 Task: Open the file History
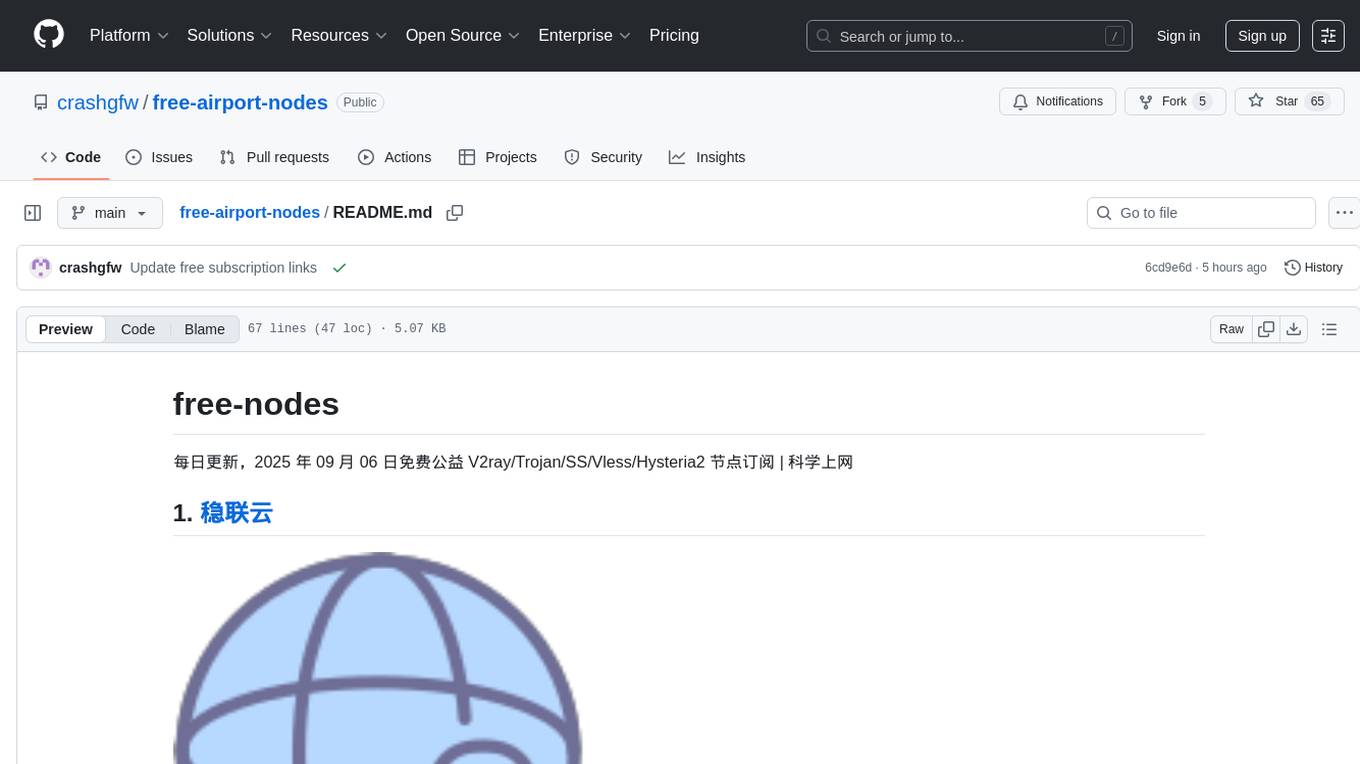point(1313,268)
